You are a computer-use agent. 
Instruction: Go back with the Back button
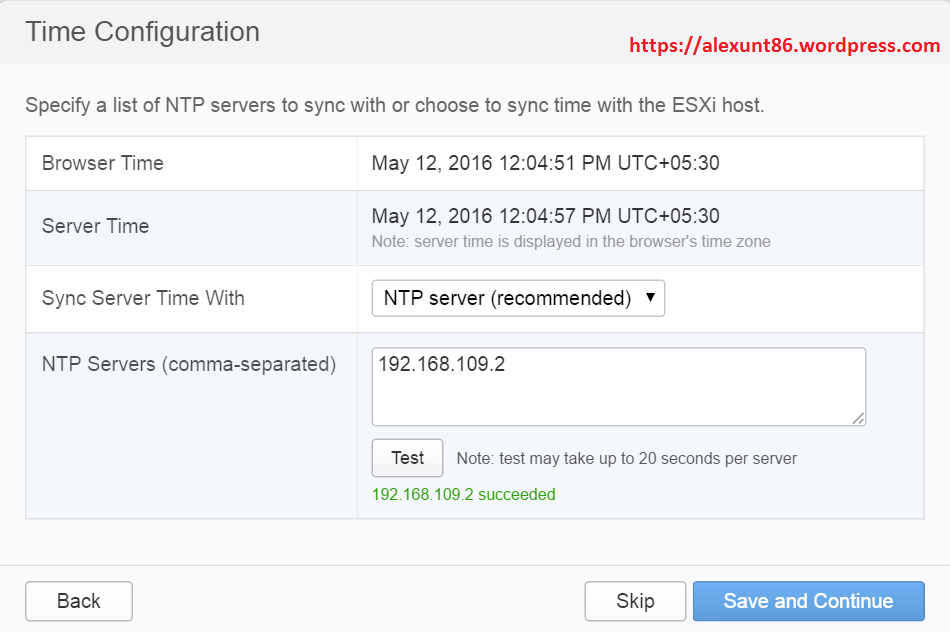tap(79, 601)
